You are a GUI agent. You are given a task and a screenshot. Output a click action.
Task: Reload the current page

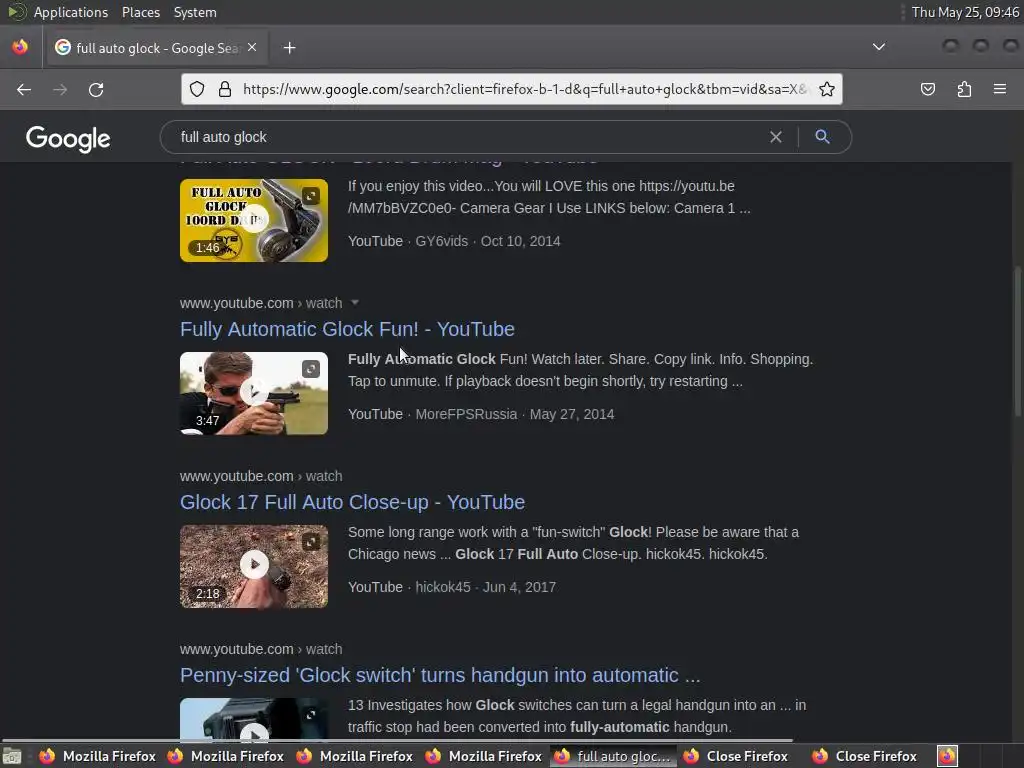[x=96, y=89]
